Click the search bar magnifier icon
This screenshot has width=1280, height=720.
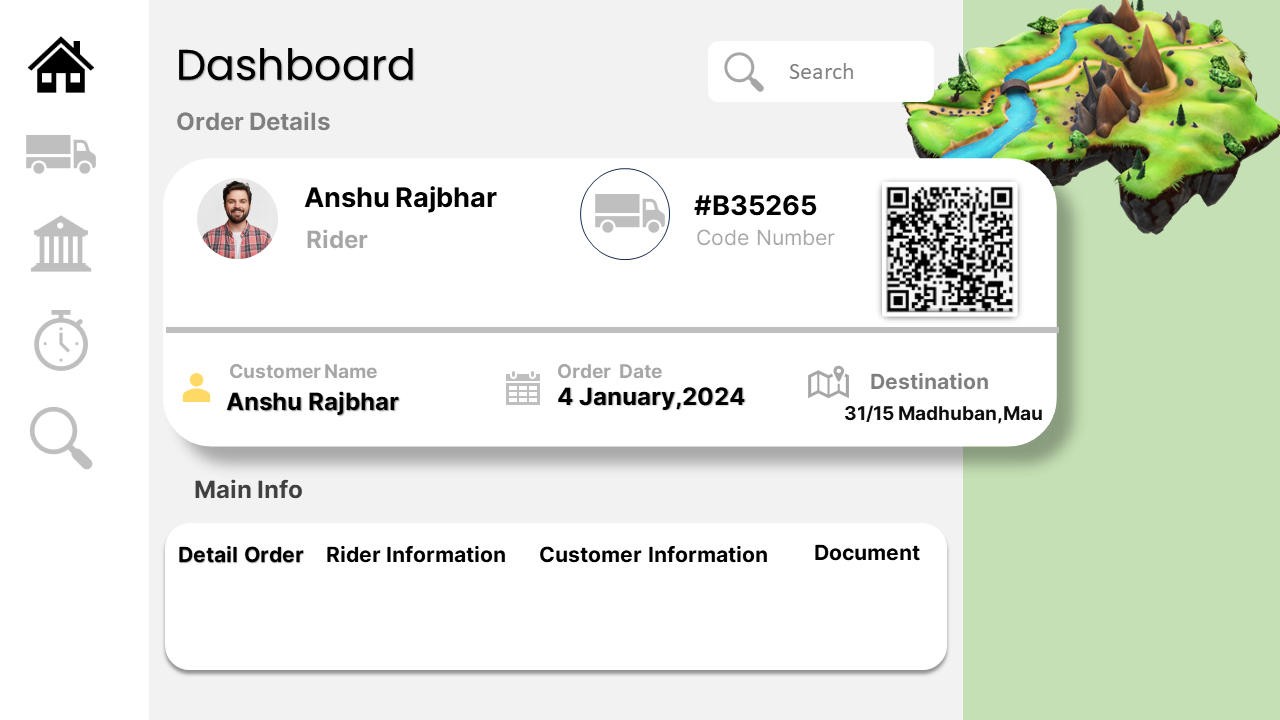pos(744,72)
